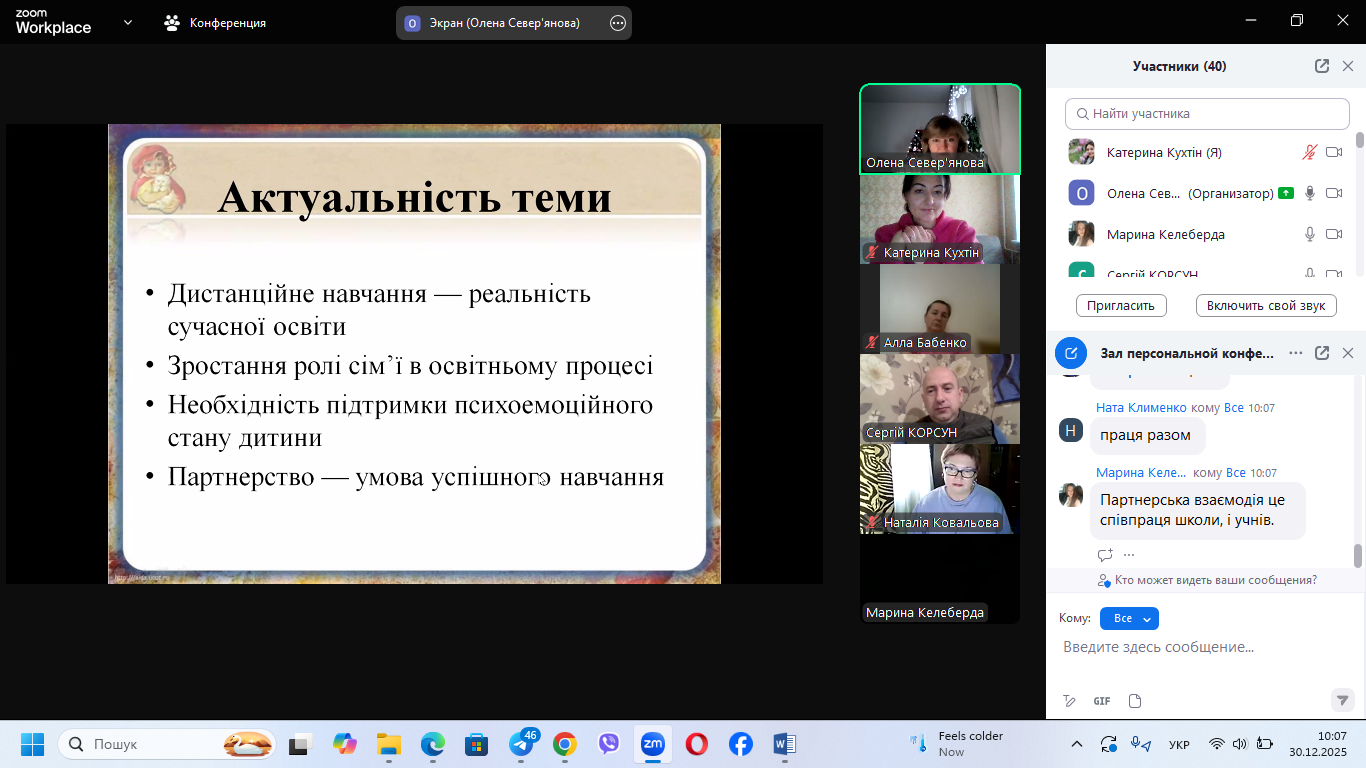Screen dimensions: 1366x768
Task: Open the chat text formatting tool
Action: pos(1069,701)
